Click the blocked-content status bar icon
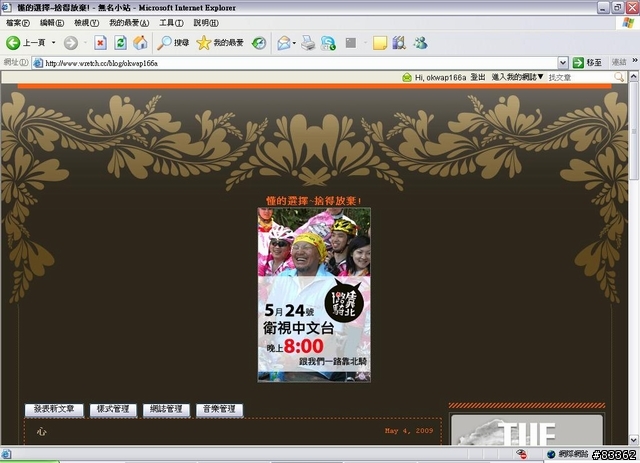The width and height of the screenshot is (640, 463). (x=521, y=454)
